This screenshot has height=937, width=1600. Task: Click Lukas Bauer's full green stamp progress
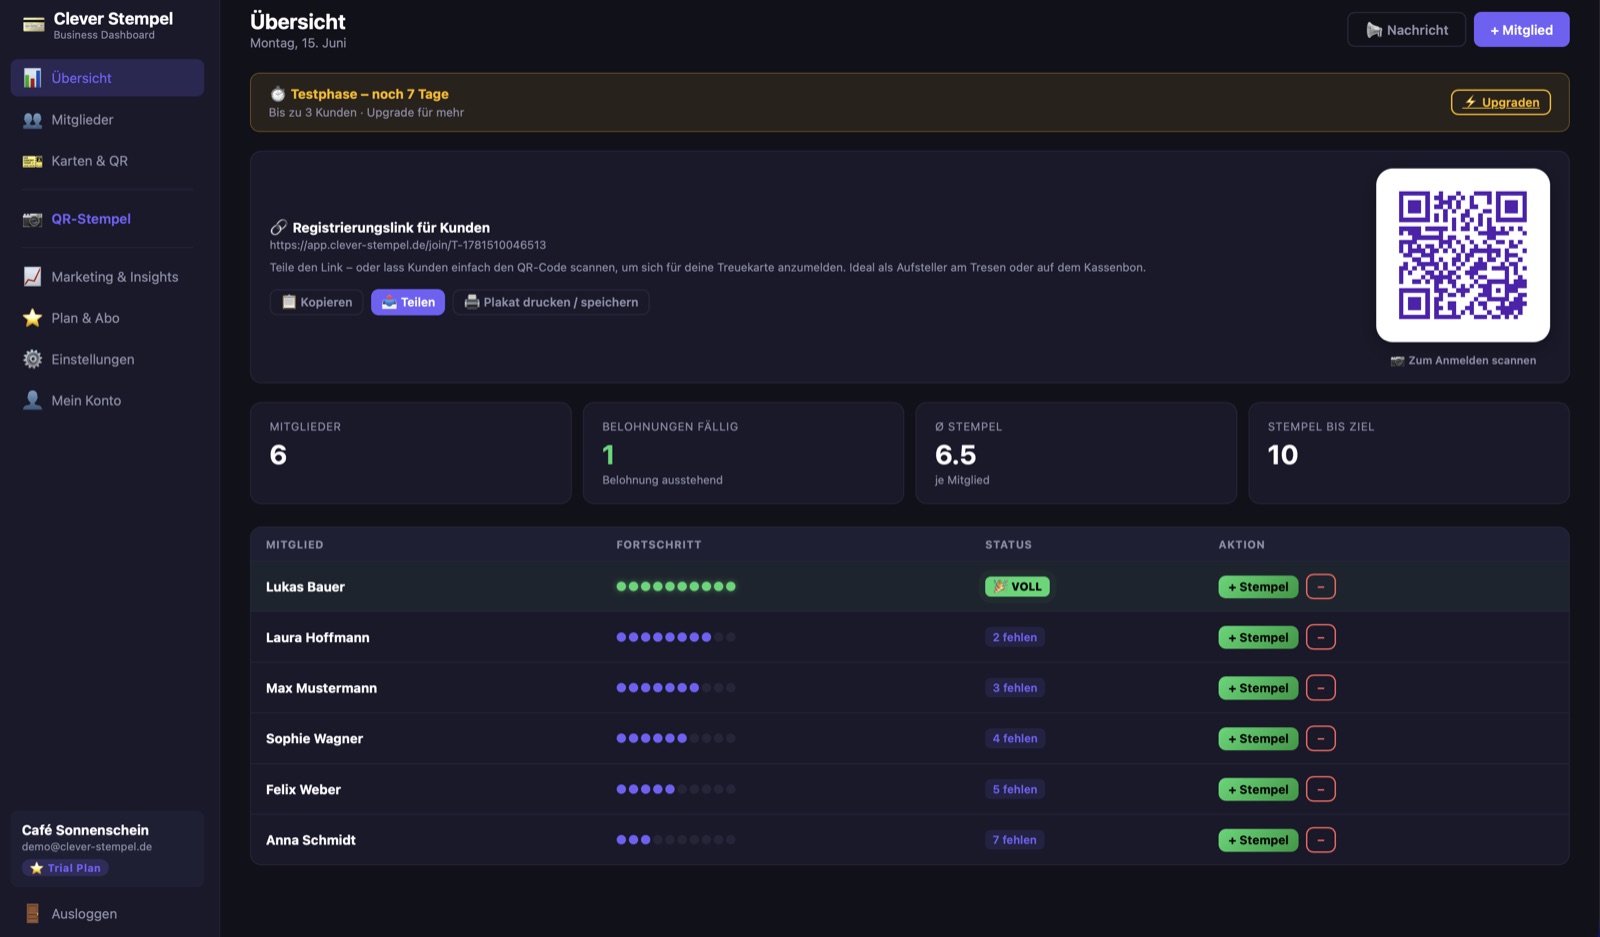coord(676,587)
